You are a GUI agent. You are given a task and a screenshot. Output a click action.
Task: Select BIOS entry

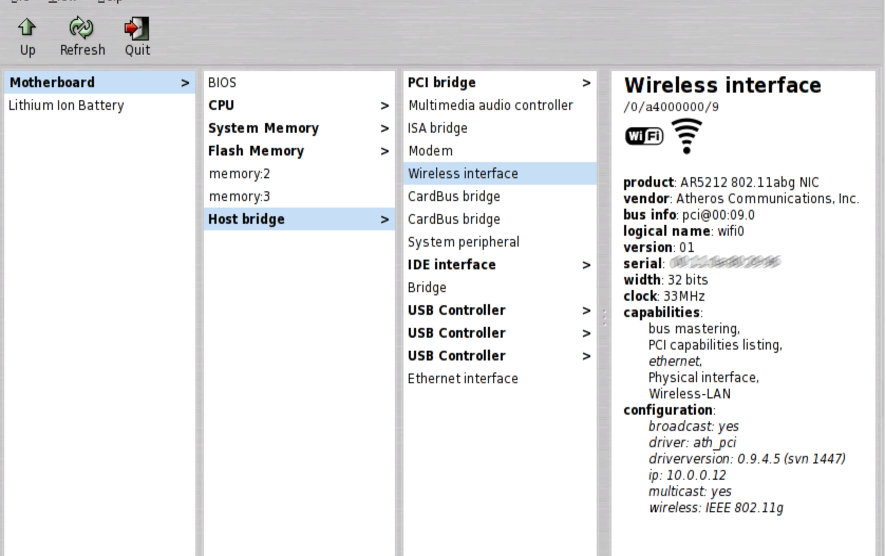coord(299,82)
